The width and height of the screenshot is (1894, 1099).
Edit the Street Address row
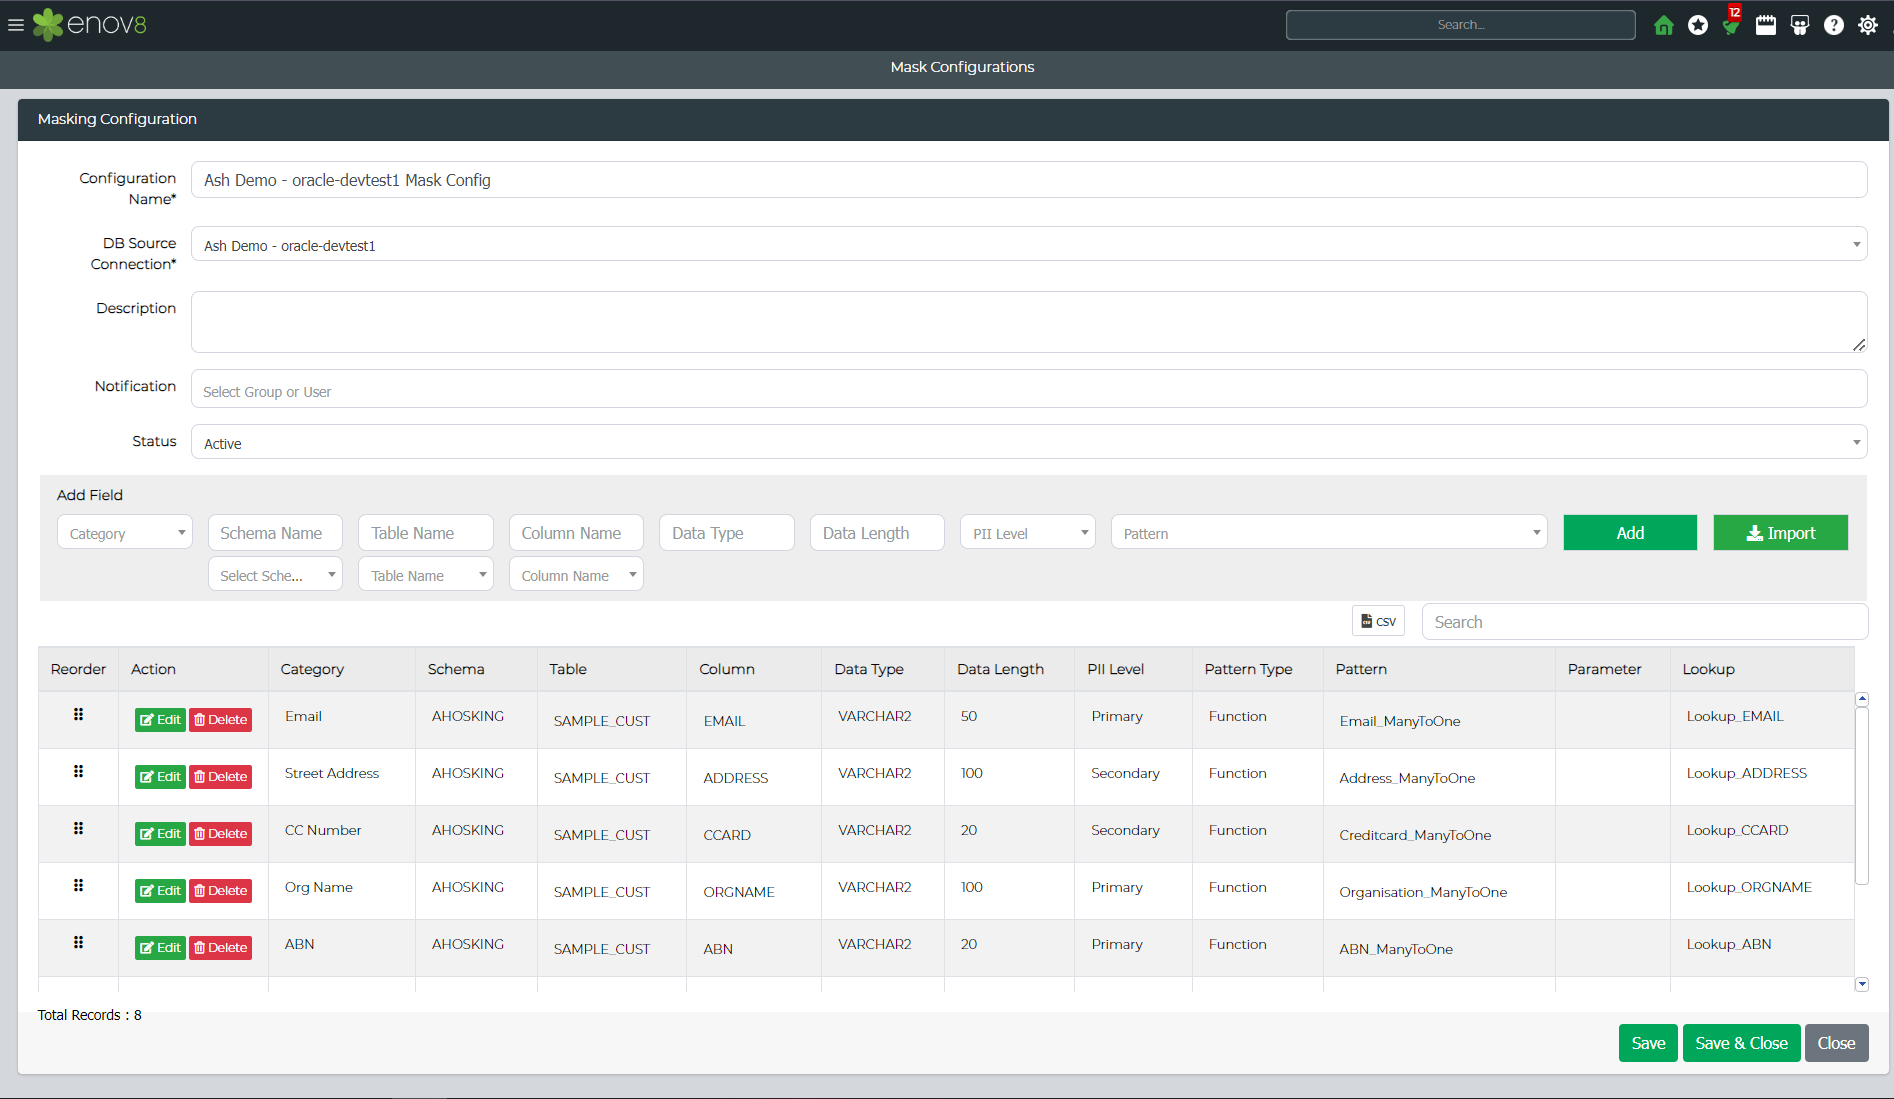point(160,777)
